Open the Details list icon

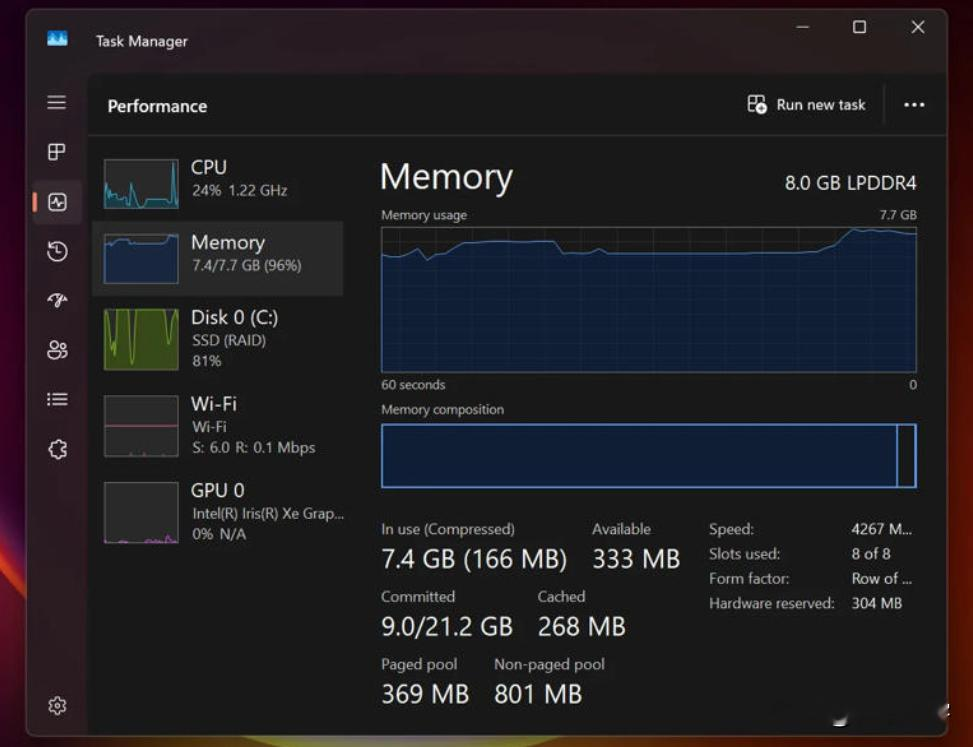point(57,400)
